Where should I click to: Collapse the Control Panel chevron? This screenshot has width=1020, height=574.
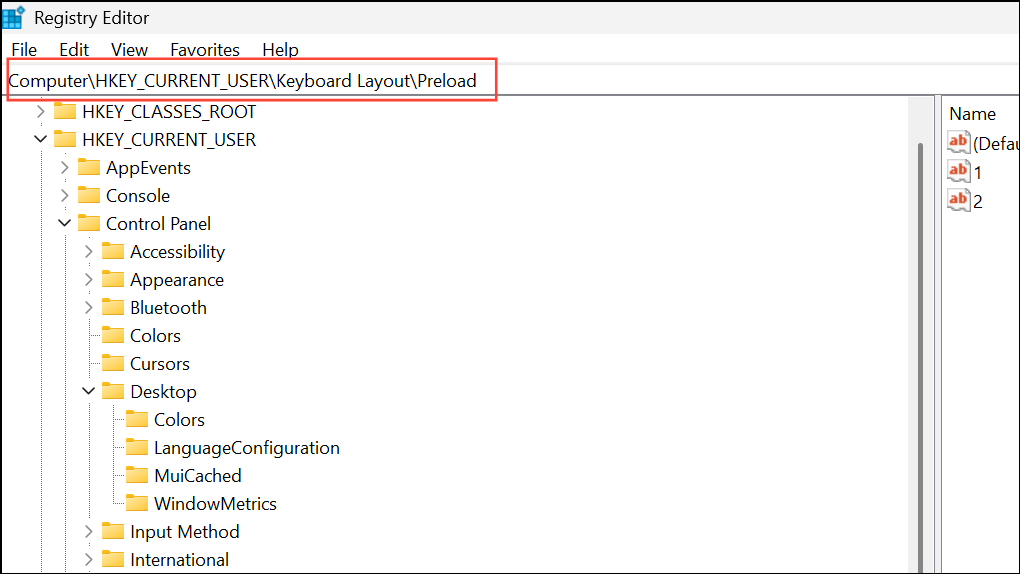[64, 223]
